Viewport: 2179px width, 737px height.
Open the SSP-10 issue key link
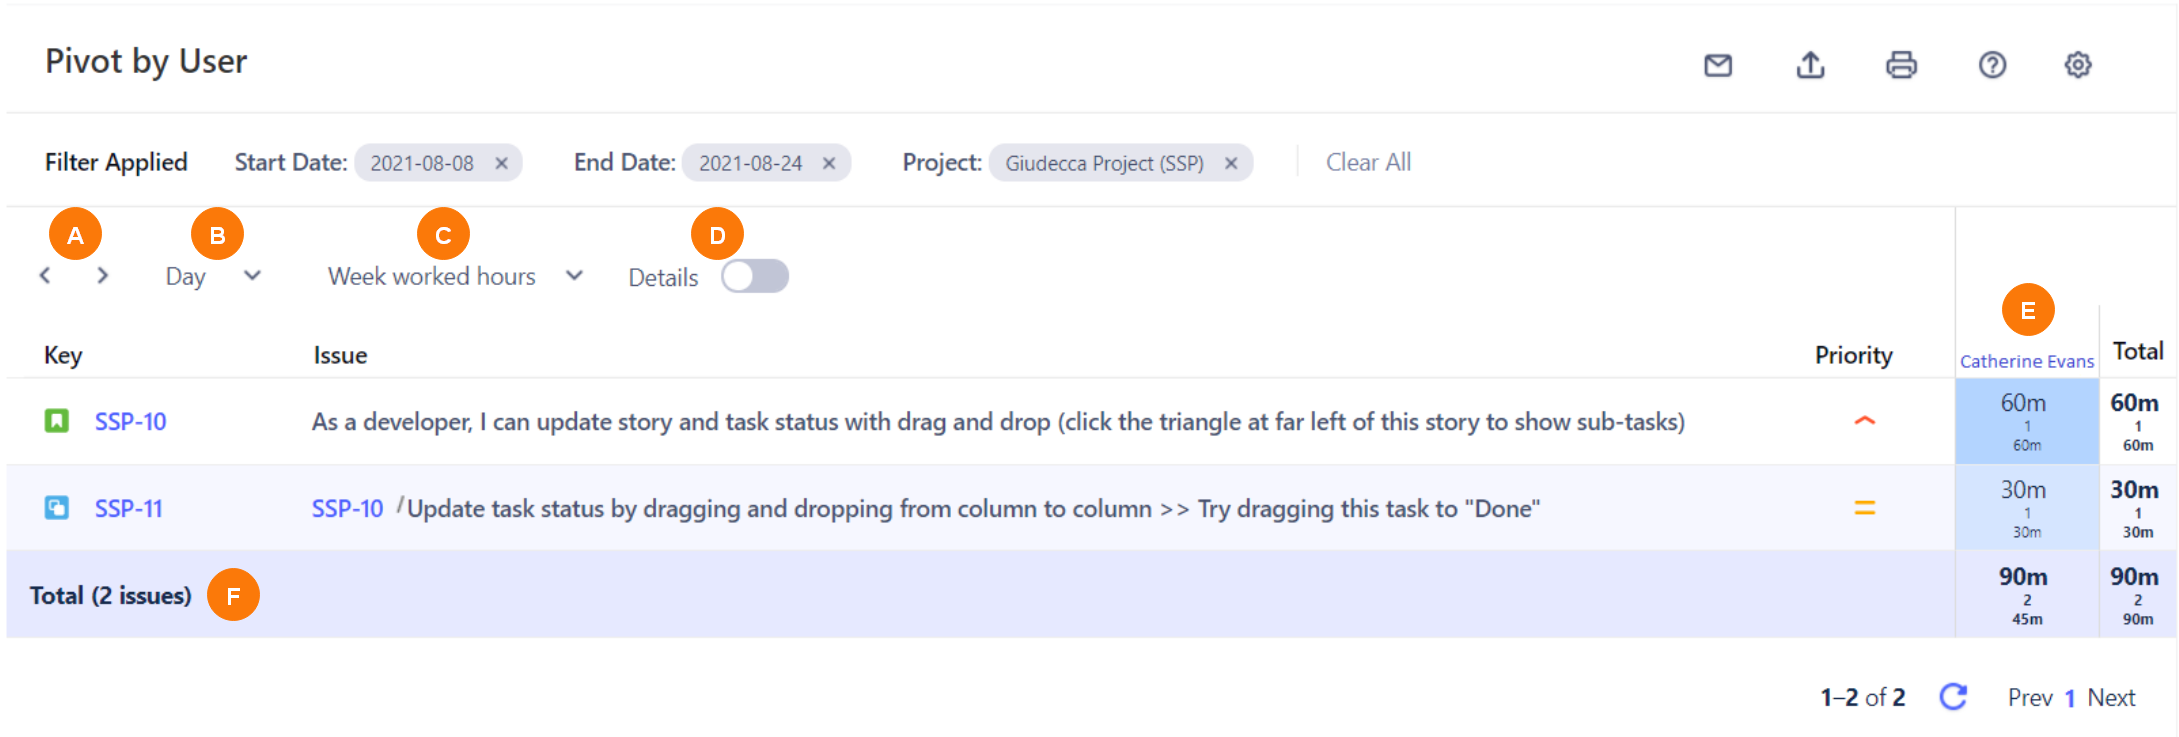[x=130, y=422]
